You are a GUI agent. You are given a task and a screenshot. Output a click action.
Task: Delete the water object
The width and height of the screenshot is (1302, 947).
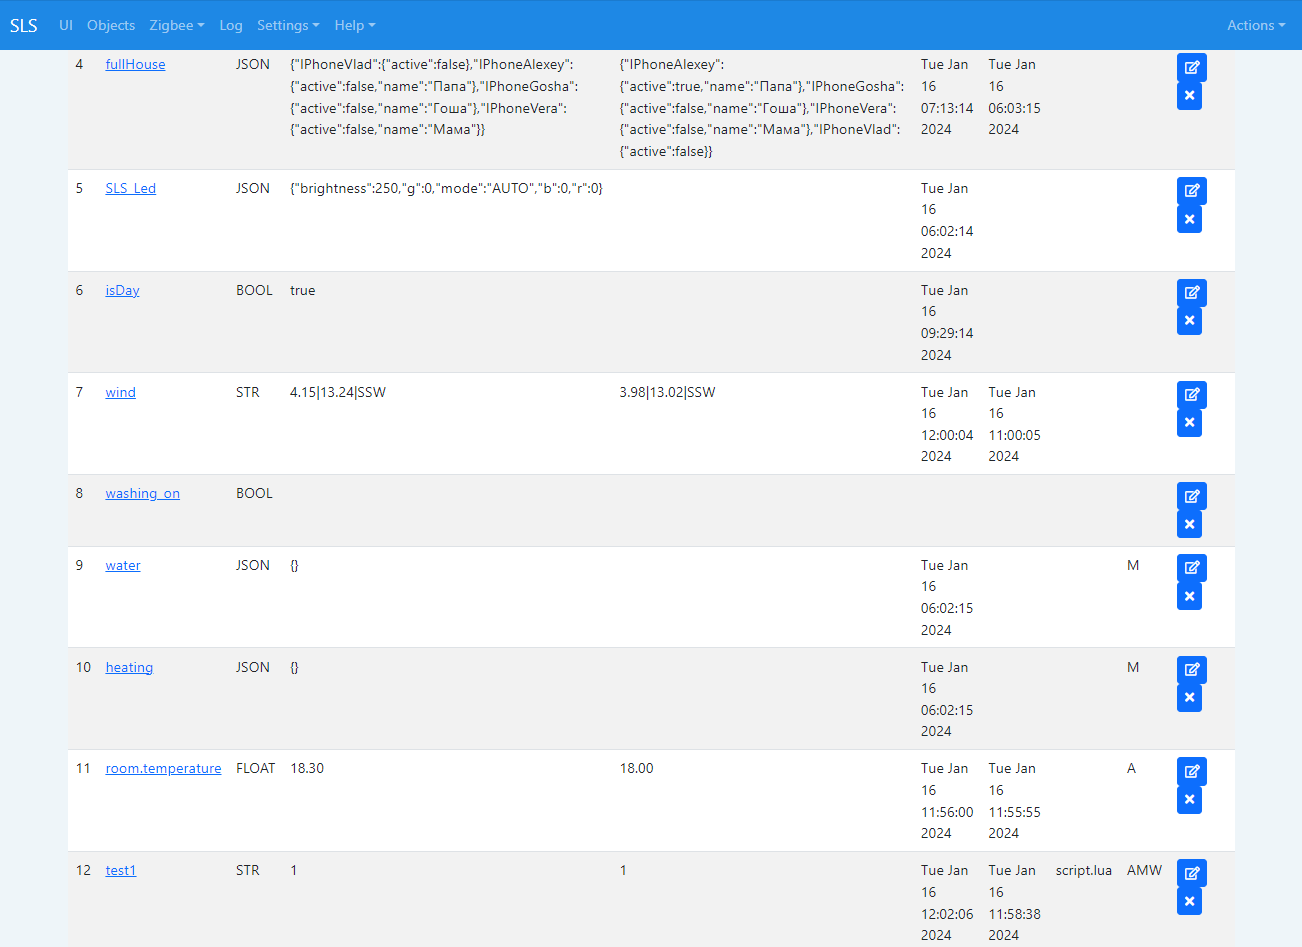tap(1189, 596)
